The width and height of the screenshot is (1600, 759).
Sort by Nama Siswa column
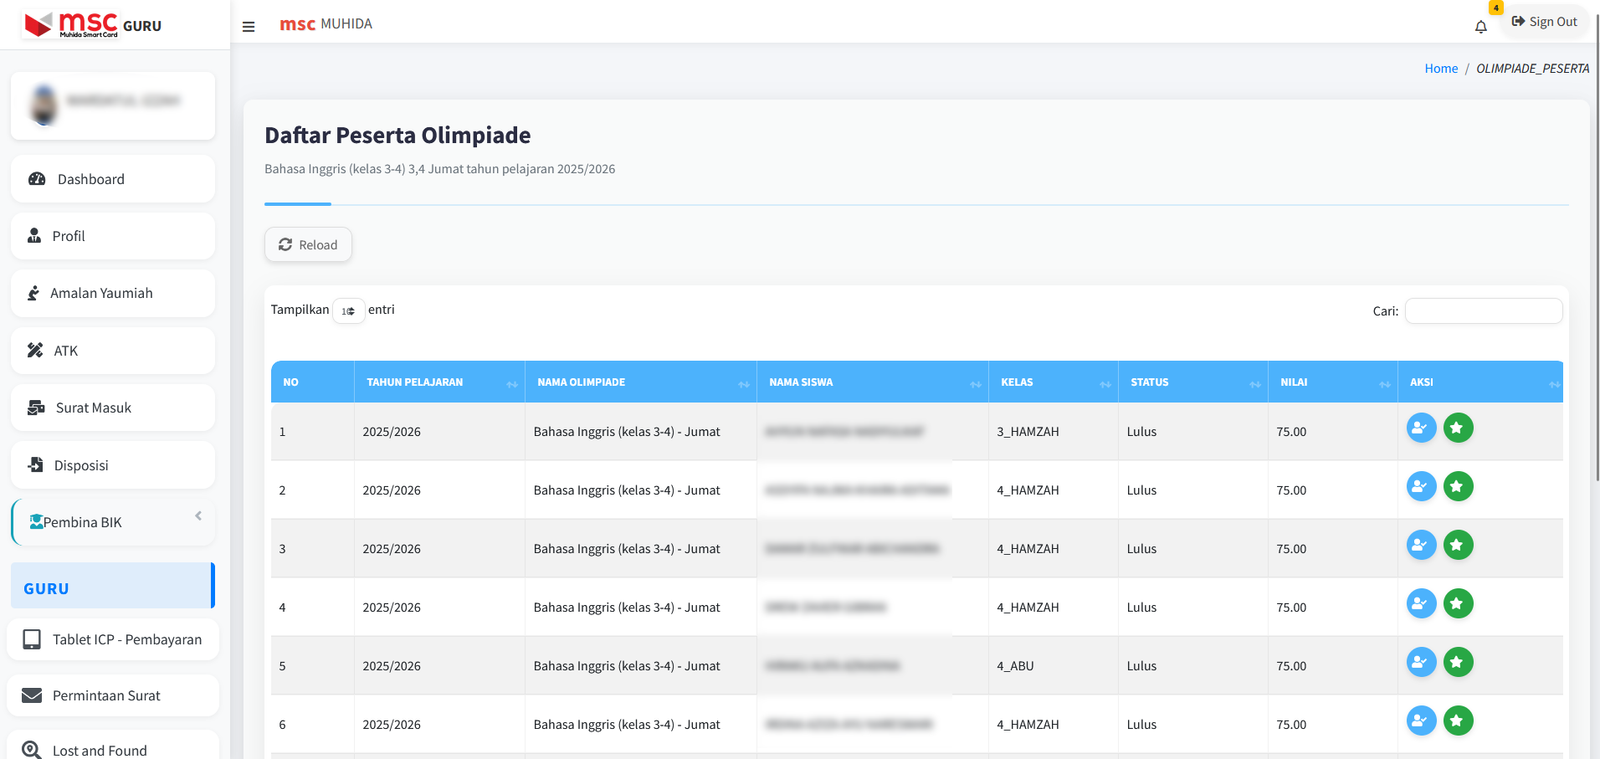coord(872,382)
